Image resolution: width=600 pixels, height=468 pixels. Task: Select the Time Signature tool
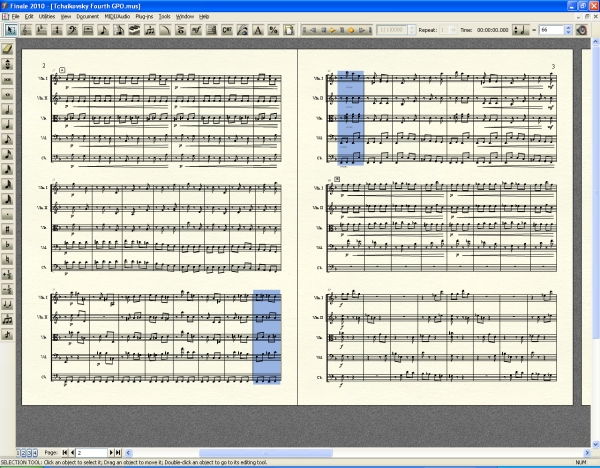(x=57, y=30)
